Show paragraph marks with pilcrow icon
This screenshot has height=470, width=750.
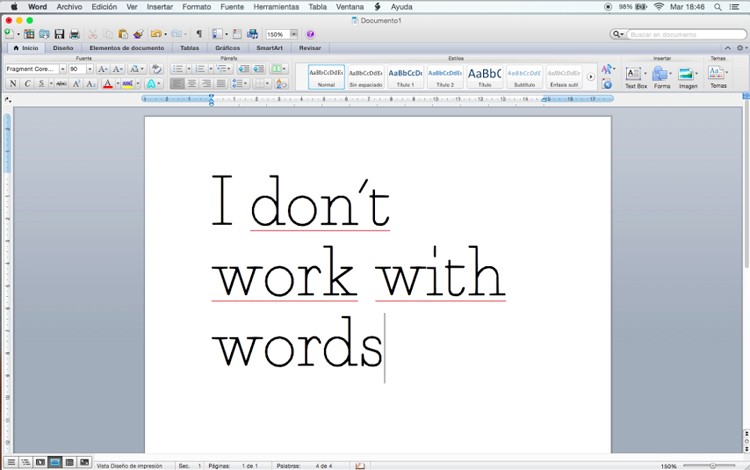click(198, 34)
